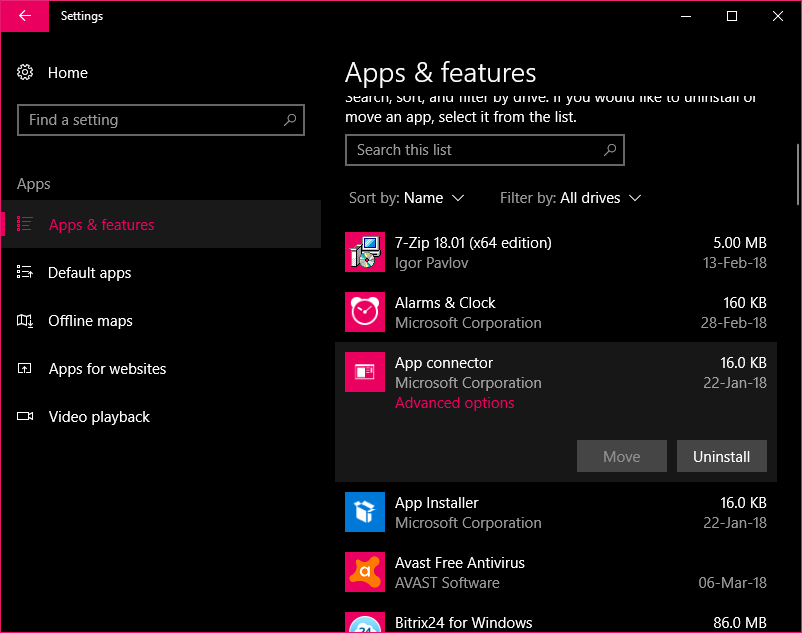The height and width of the screenshot is (633, 802).
Task: Click the Apps & features list icon
Action: click(x=25, y=224)
